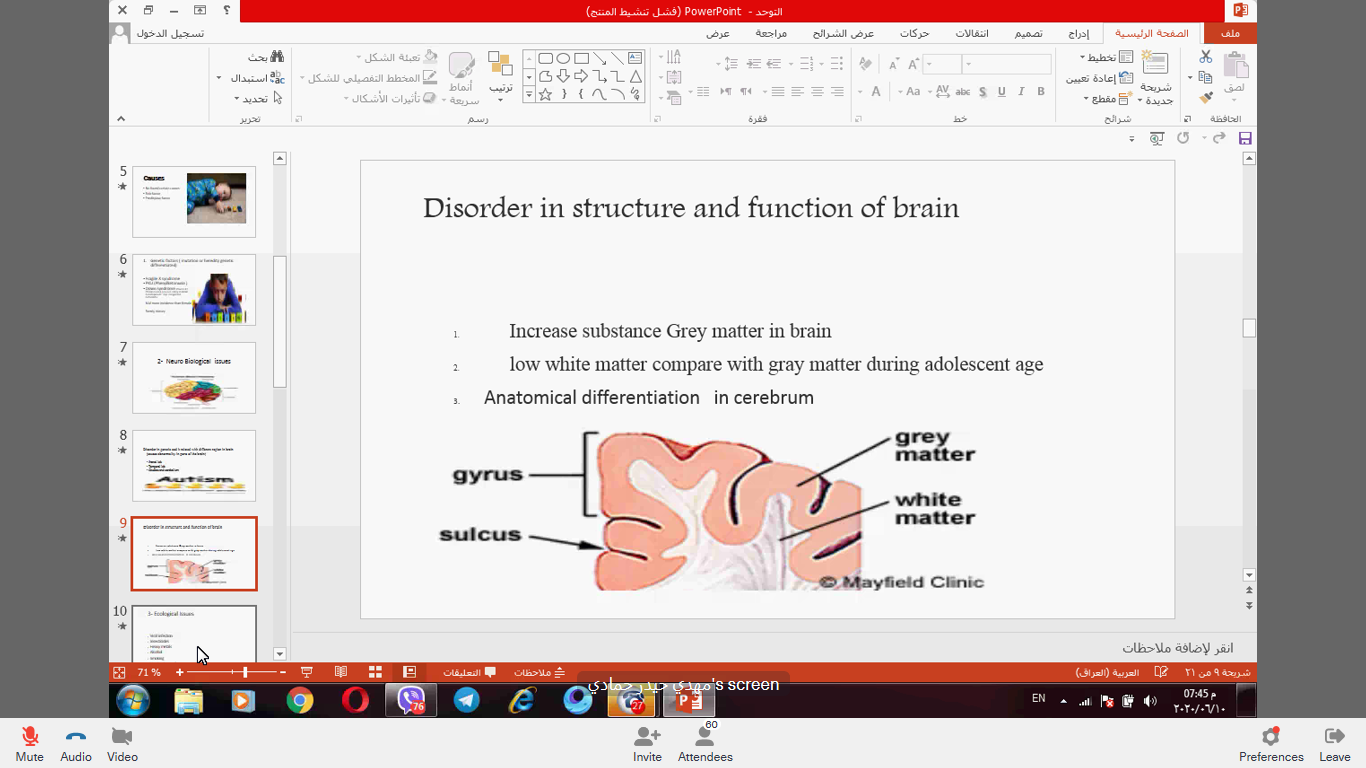Screen dimensions: 1366x768
Task: Click the Line Spacing icon
Action: [x=731, y=64]
